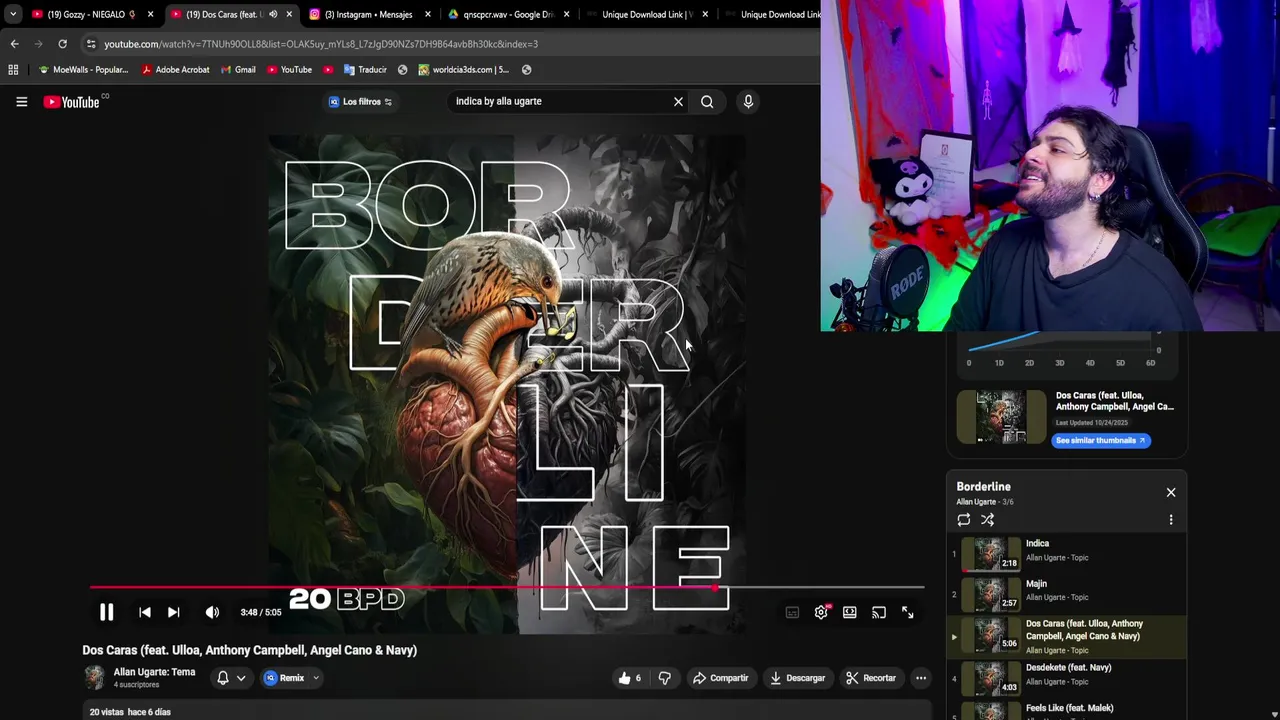The height and width of the screenshot is (720, 1280).
Task: Open the apps grid in bookmarks bar
Action: coord(13,70)
